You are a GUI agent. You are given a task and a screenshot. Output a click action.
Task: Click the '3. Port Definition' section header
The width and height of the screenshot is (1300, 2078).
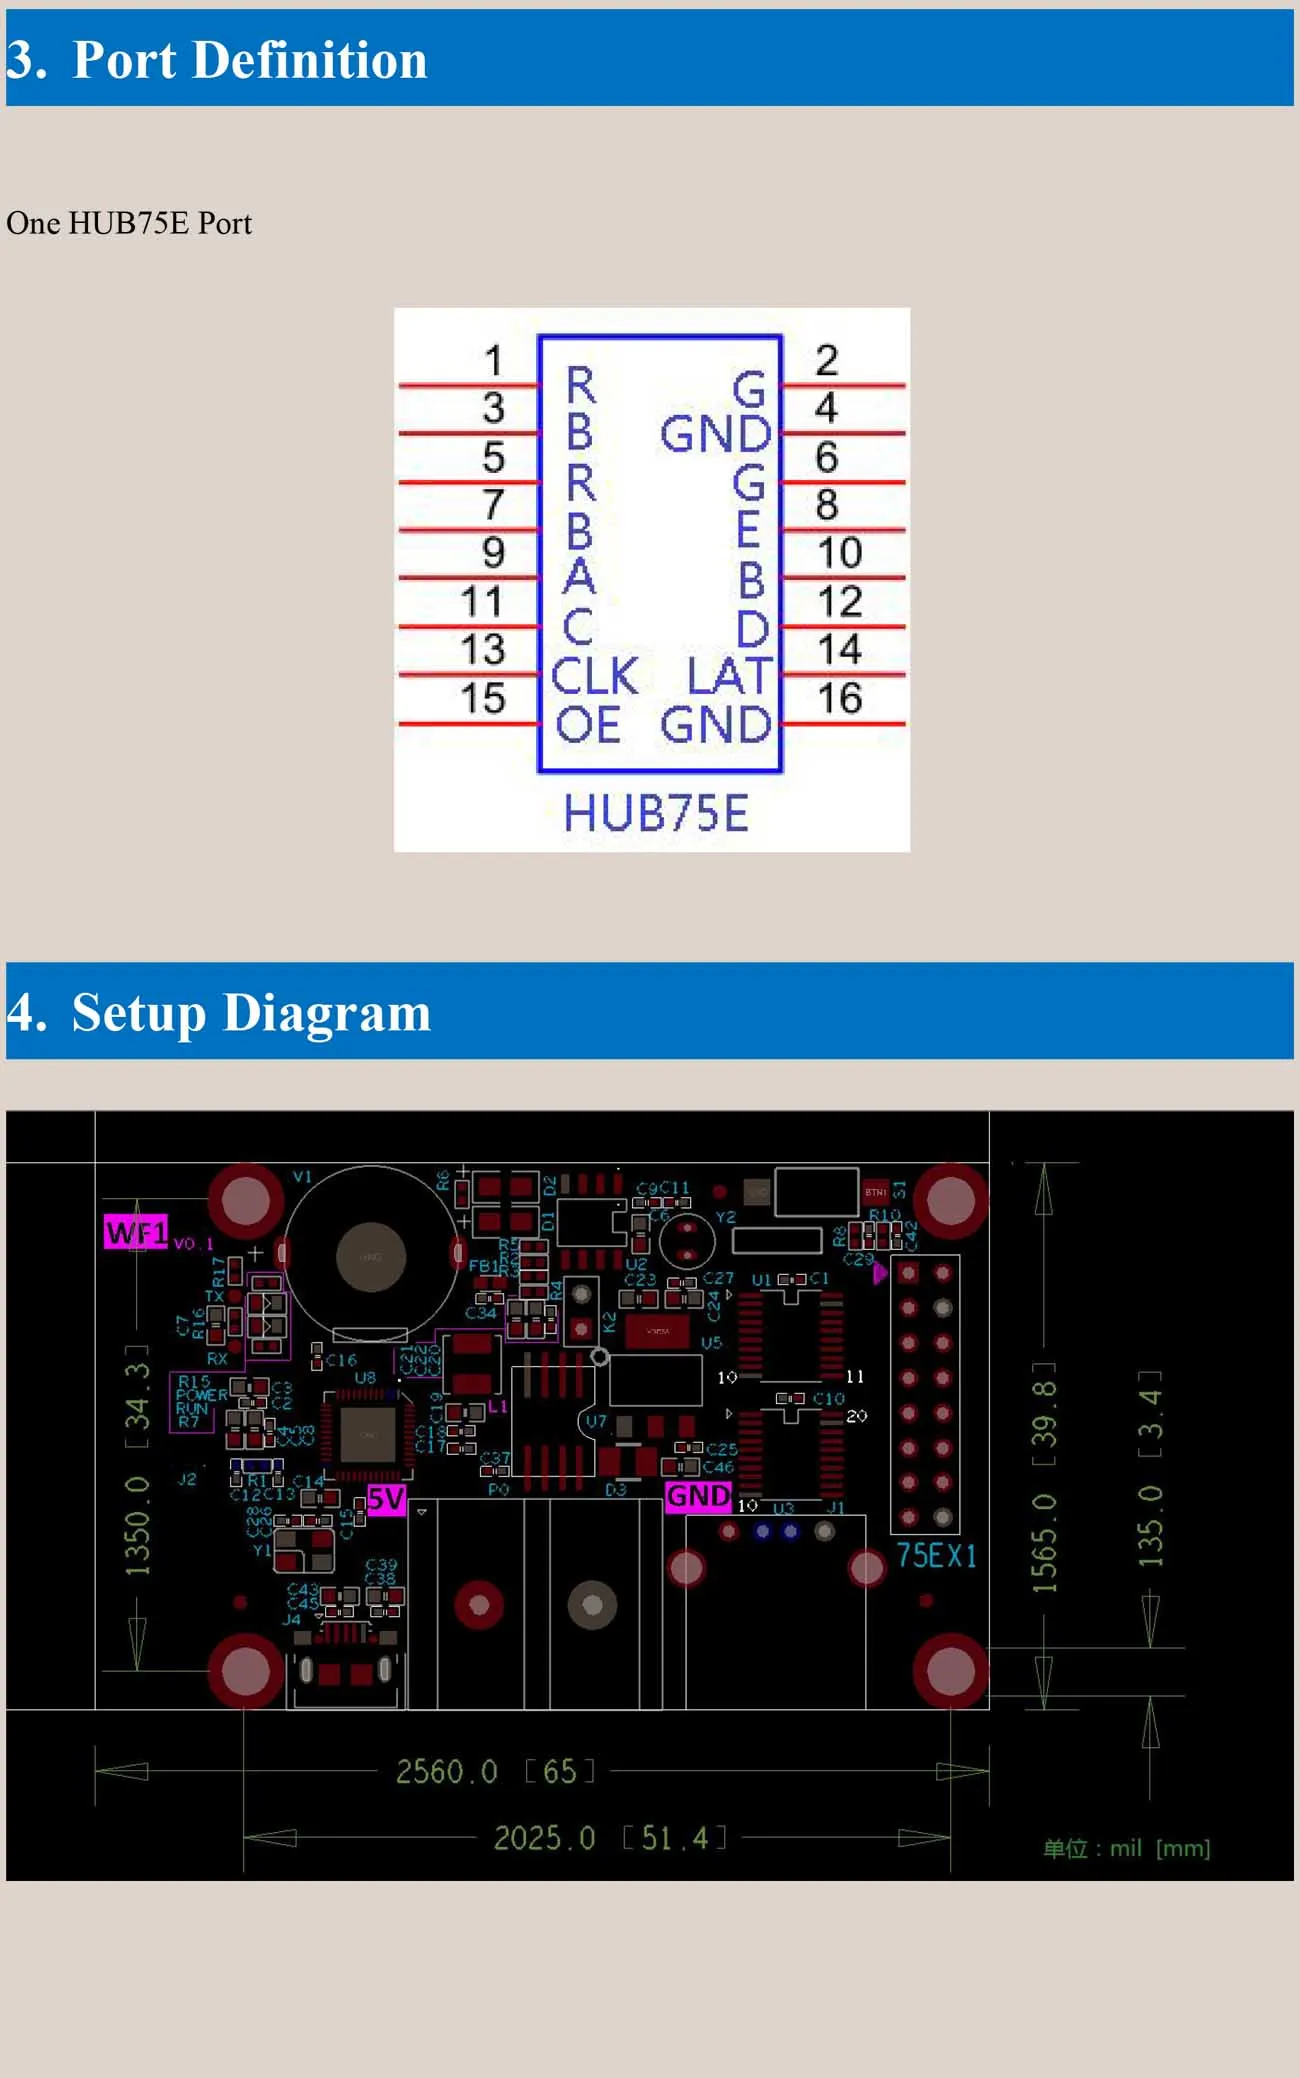649,58
